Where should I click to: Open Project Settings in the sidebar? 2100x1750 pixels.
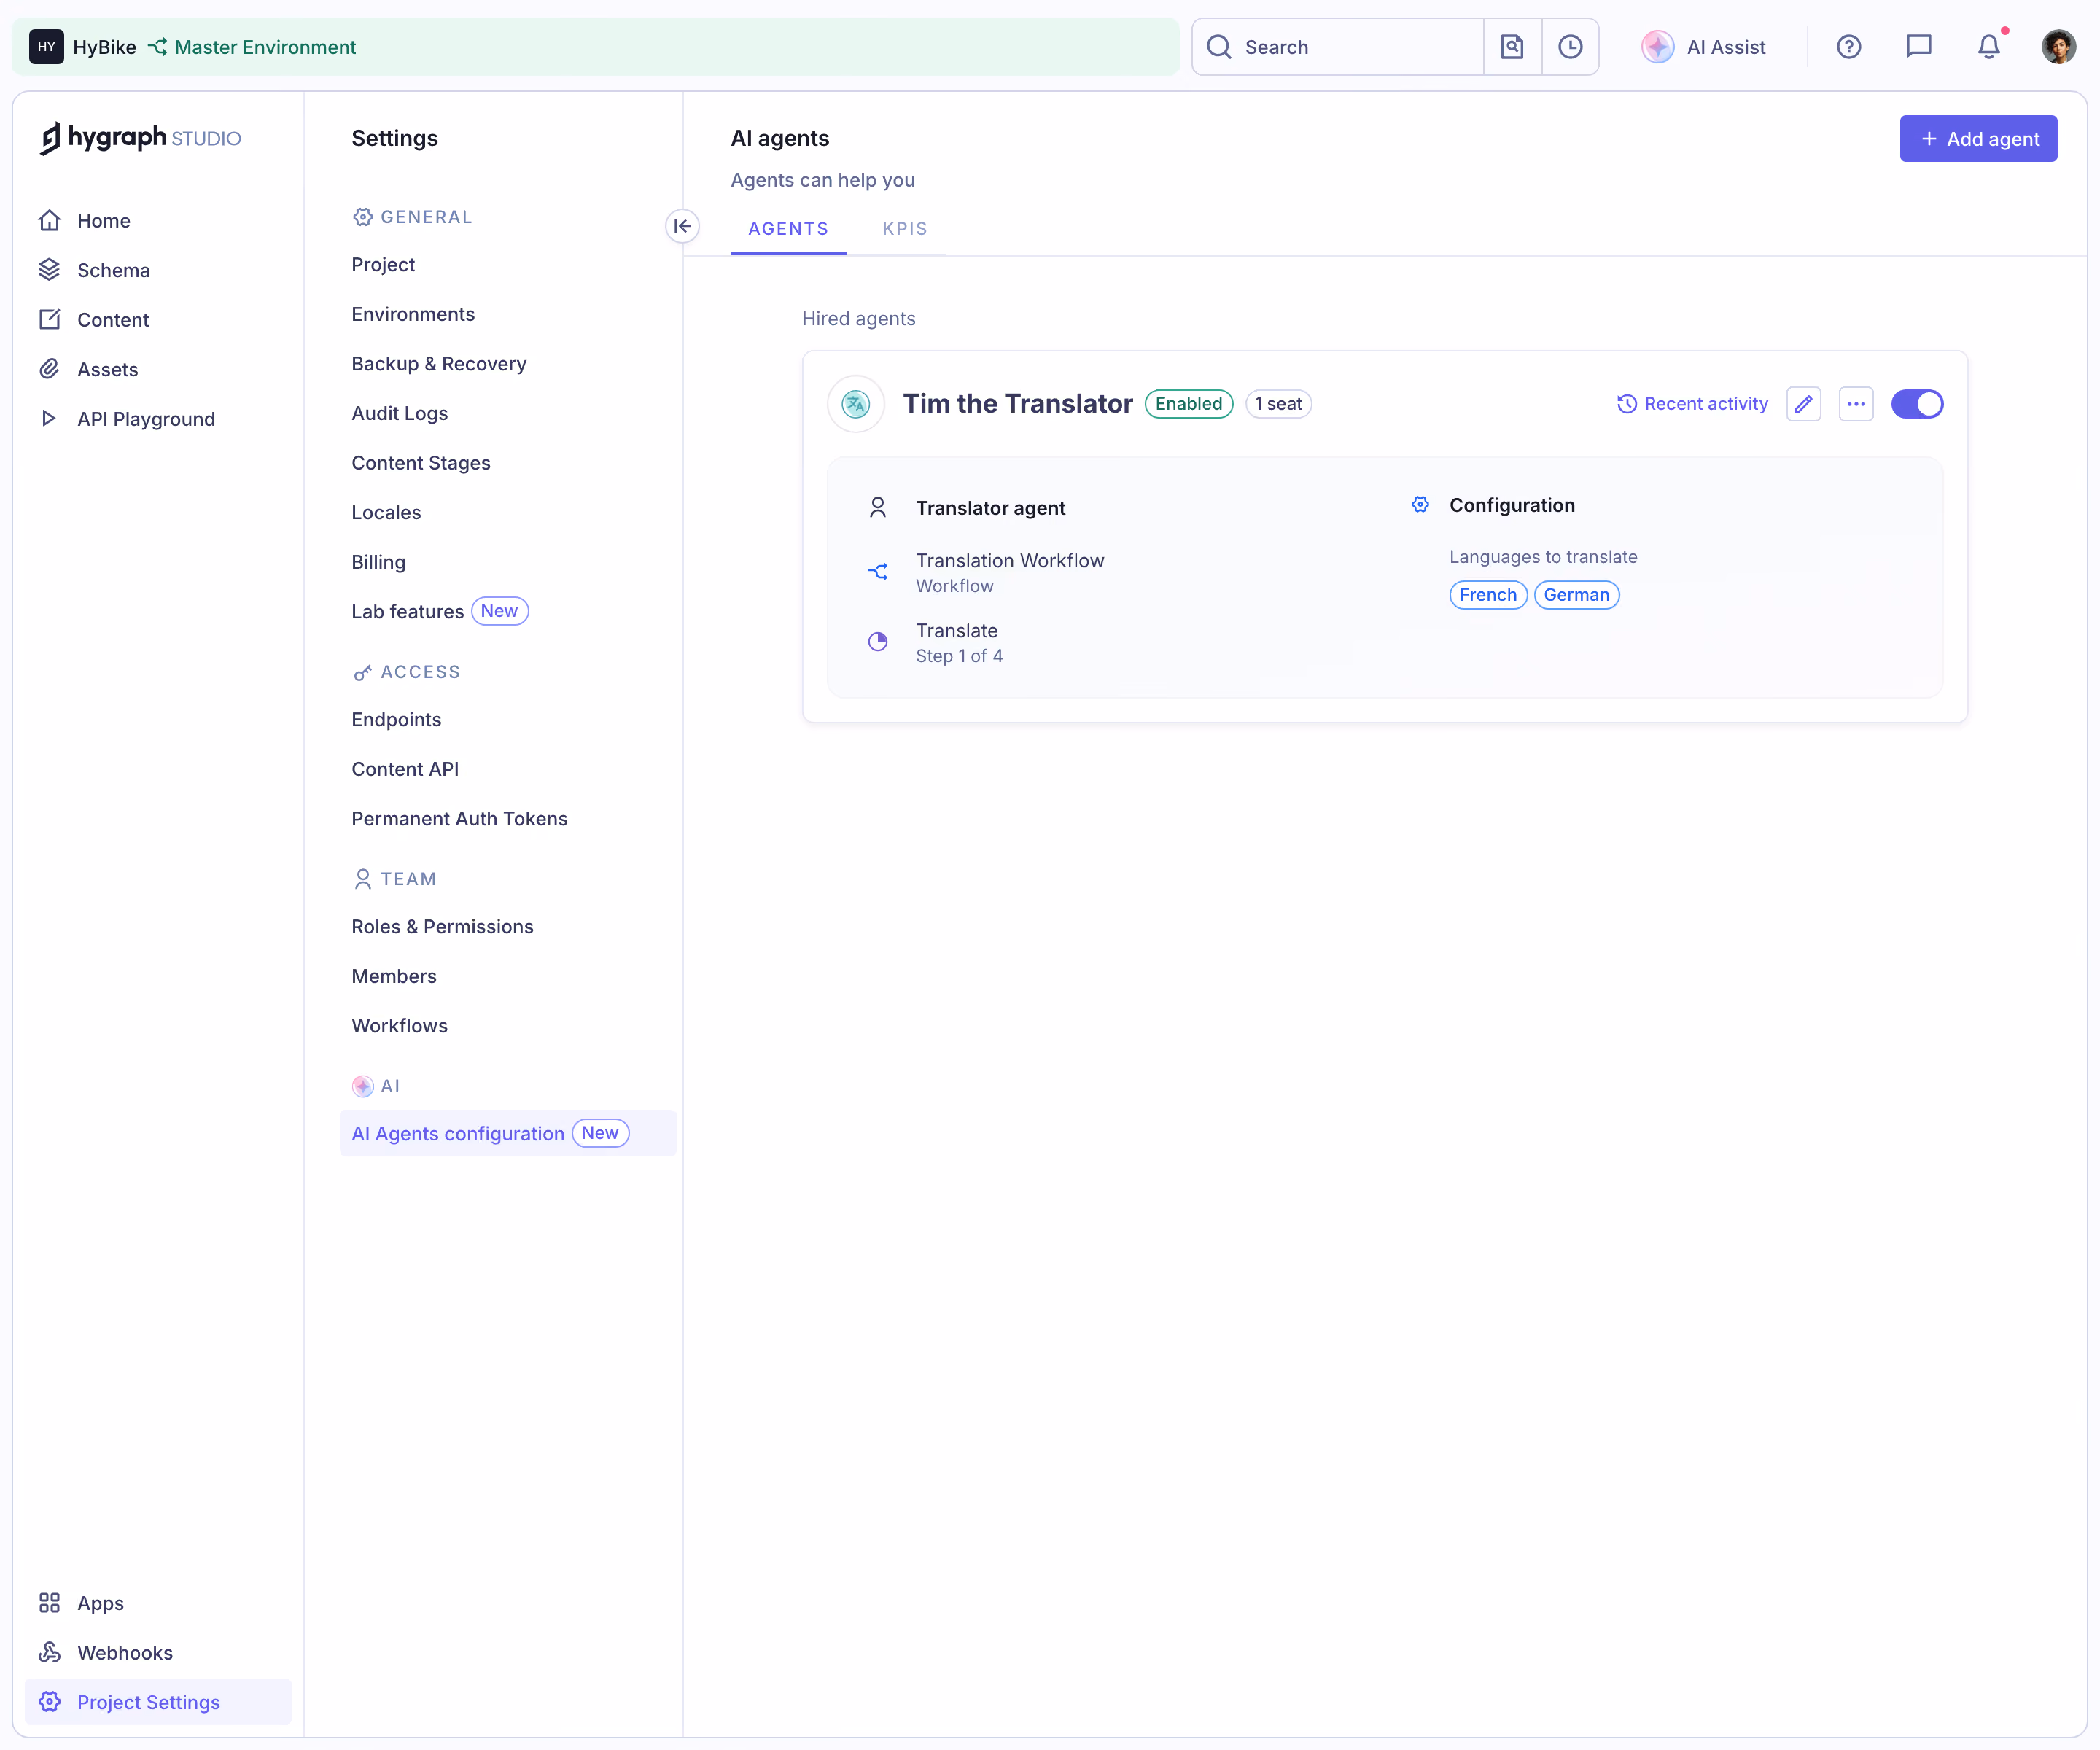click(158, 1702)
